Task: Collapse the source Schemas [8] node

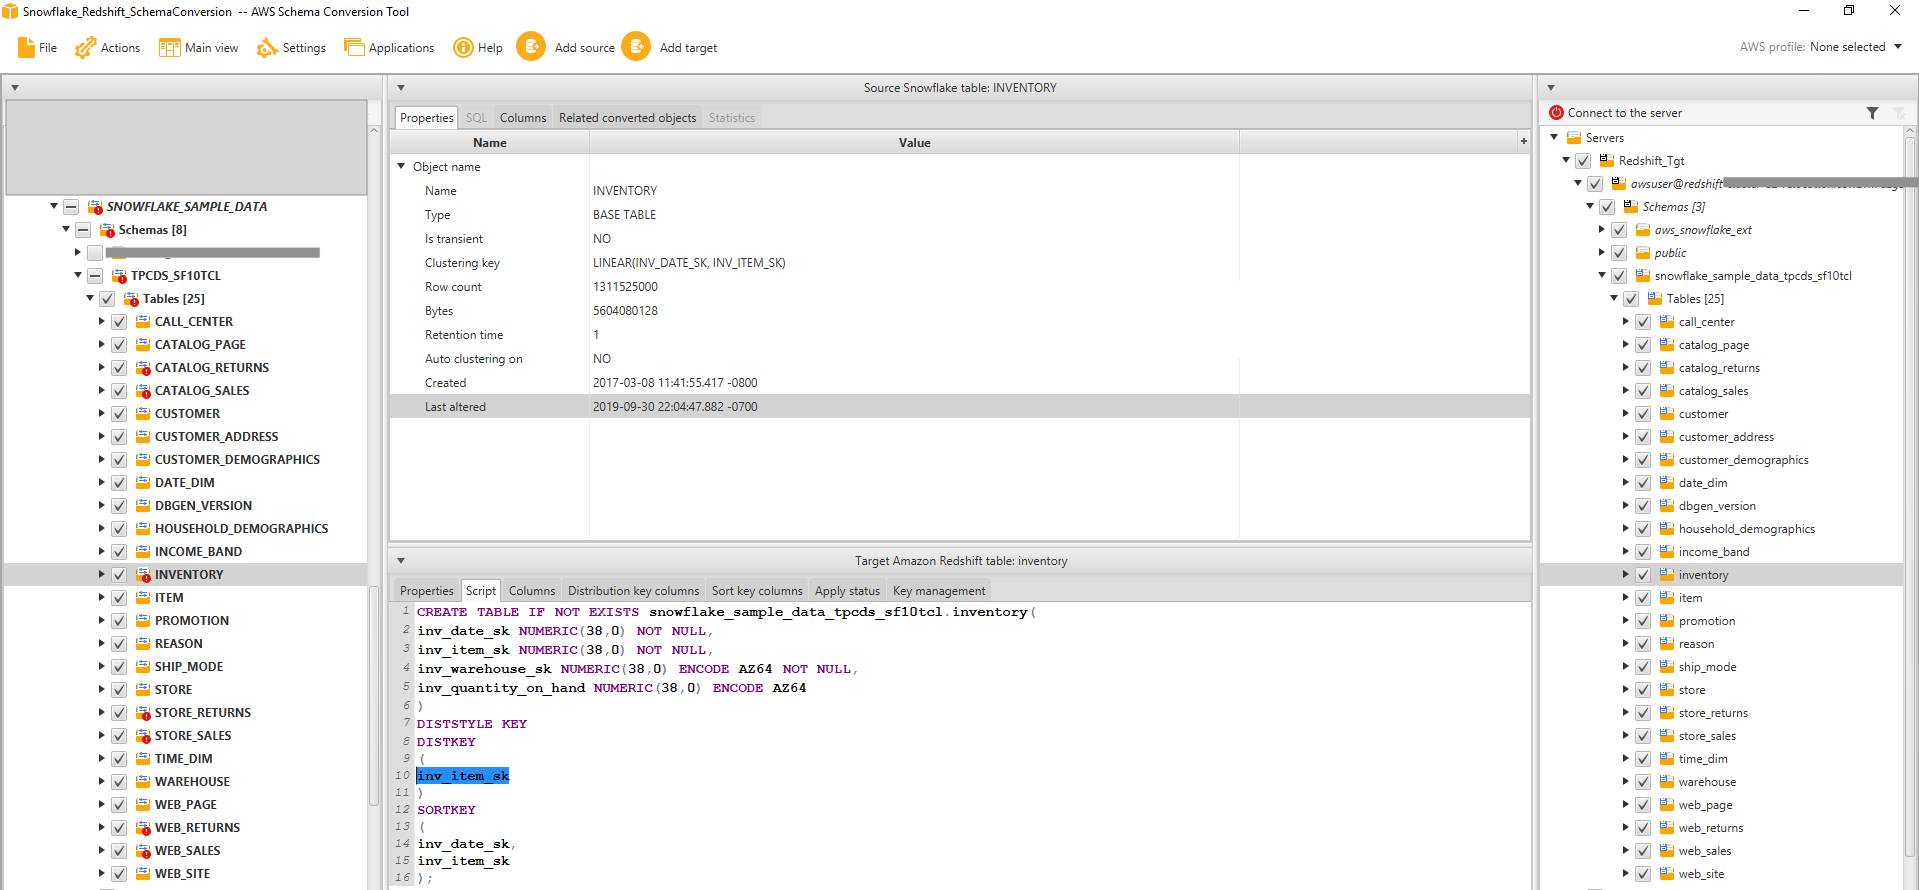Action: click(66, 229)
